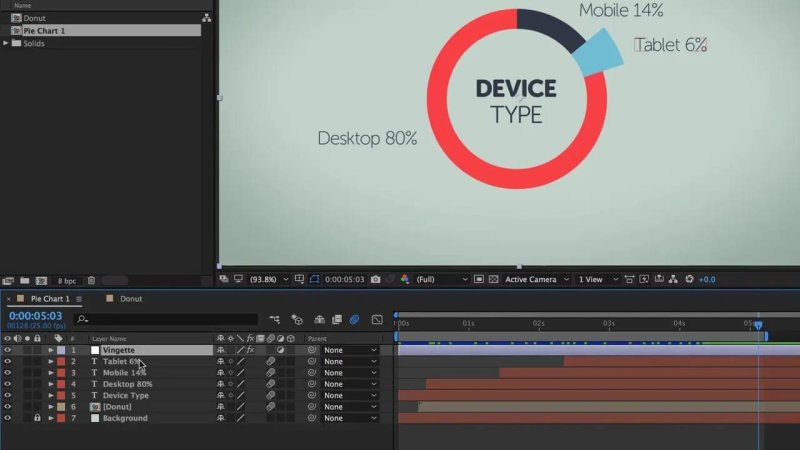Click the Reset Exposure icon

click(689, 279)
